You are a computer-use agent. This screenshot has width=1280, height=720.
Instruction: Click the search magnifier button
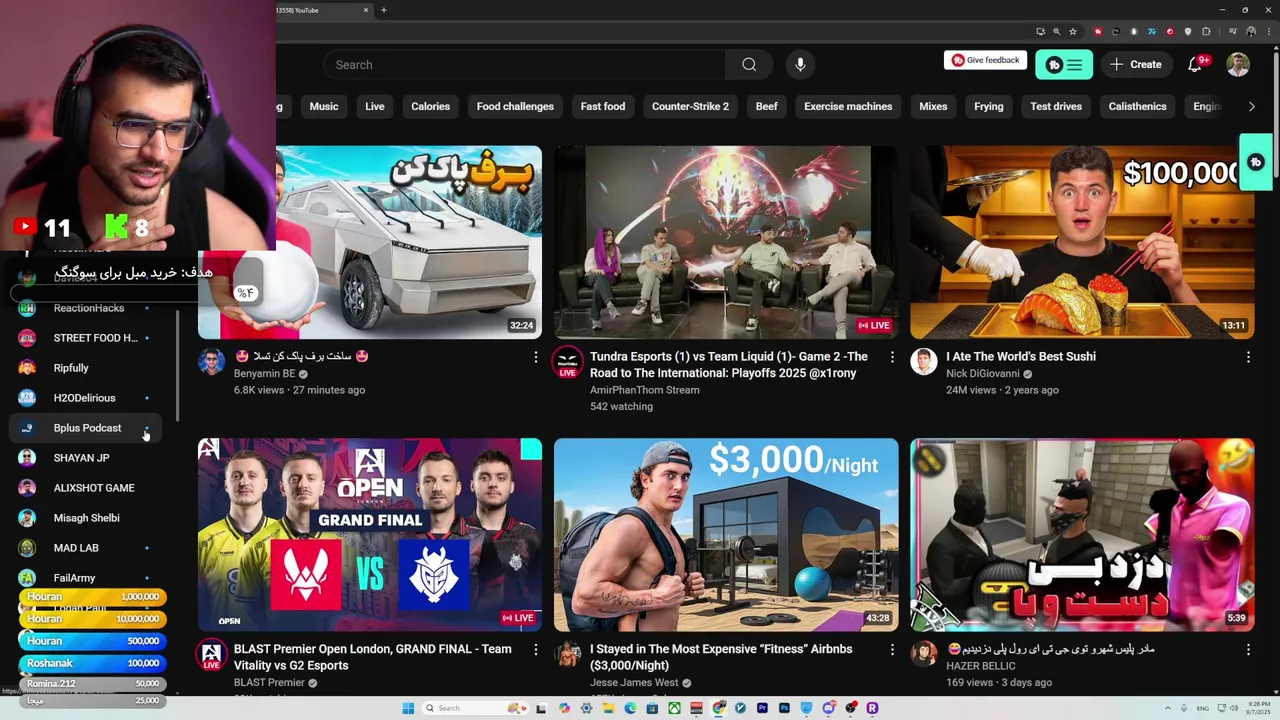click(749, 65)
